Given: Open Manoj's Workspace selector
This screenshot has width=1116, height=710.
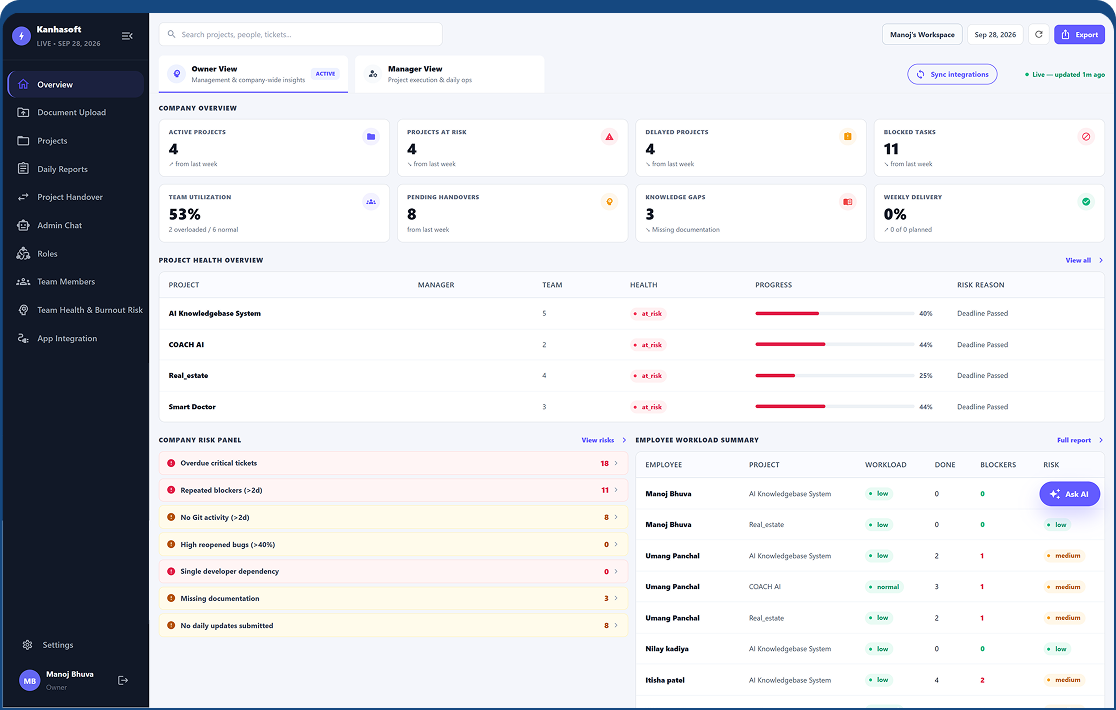Looking at the screenshot, I should click(x=922, y=34).
